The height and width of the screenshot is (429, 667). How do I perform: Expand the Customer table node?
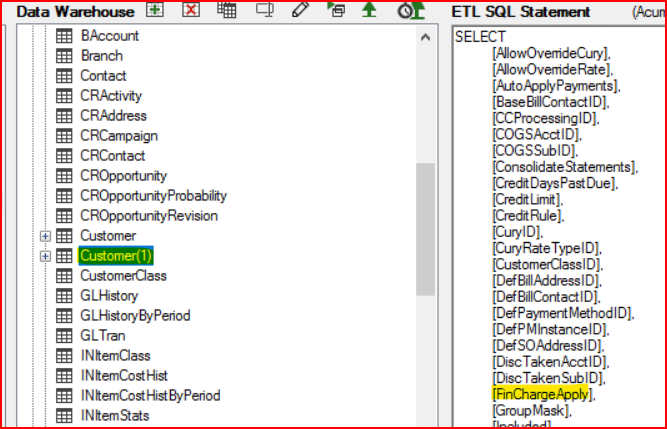[x=45, y=236]
